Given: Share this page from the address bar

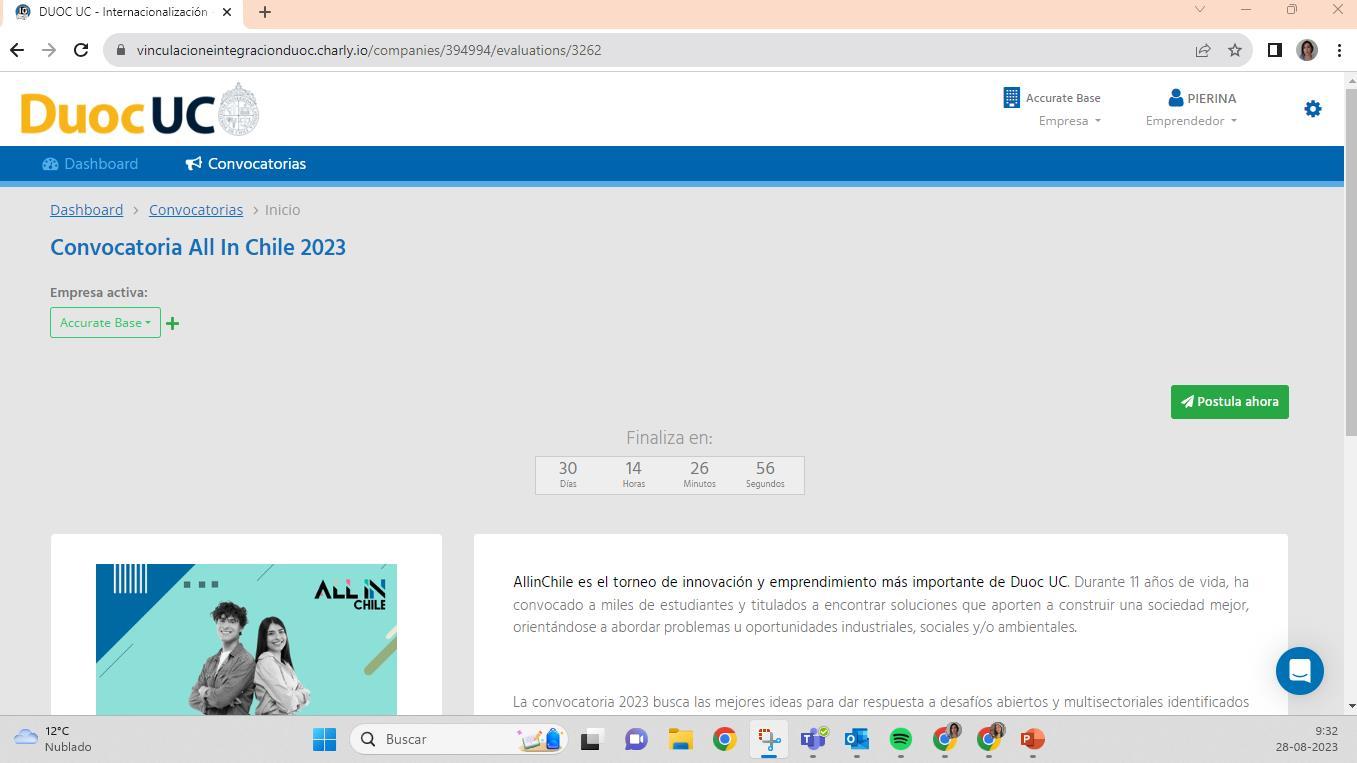Looking at the screenshot, I should pyautogui.click(x=1203, y=50).
